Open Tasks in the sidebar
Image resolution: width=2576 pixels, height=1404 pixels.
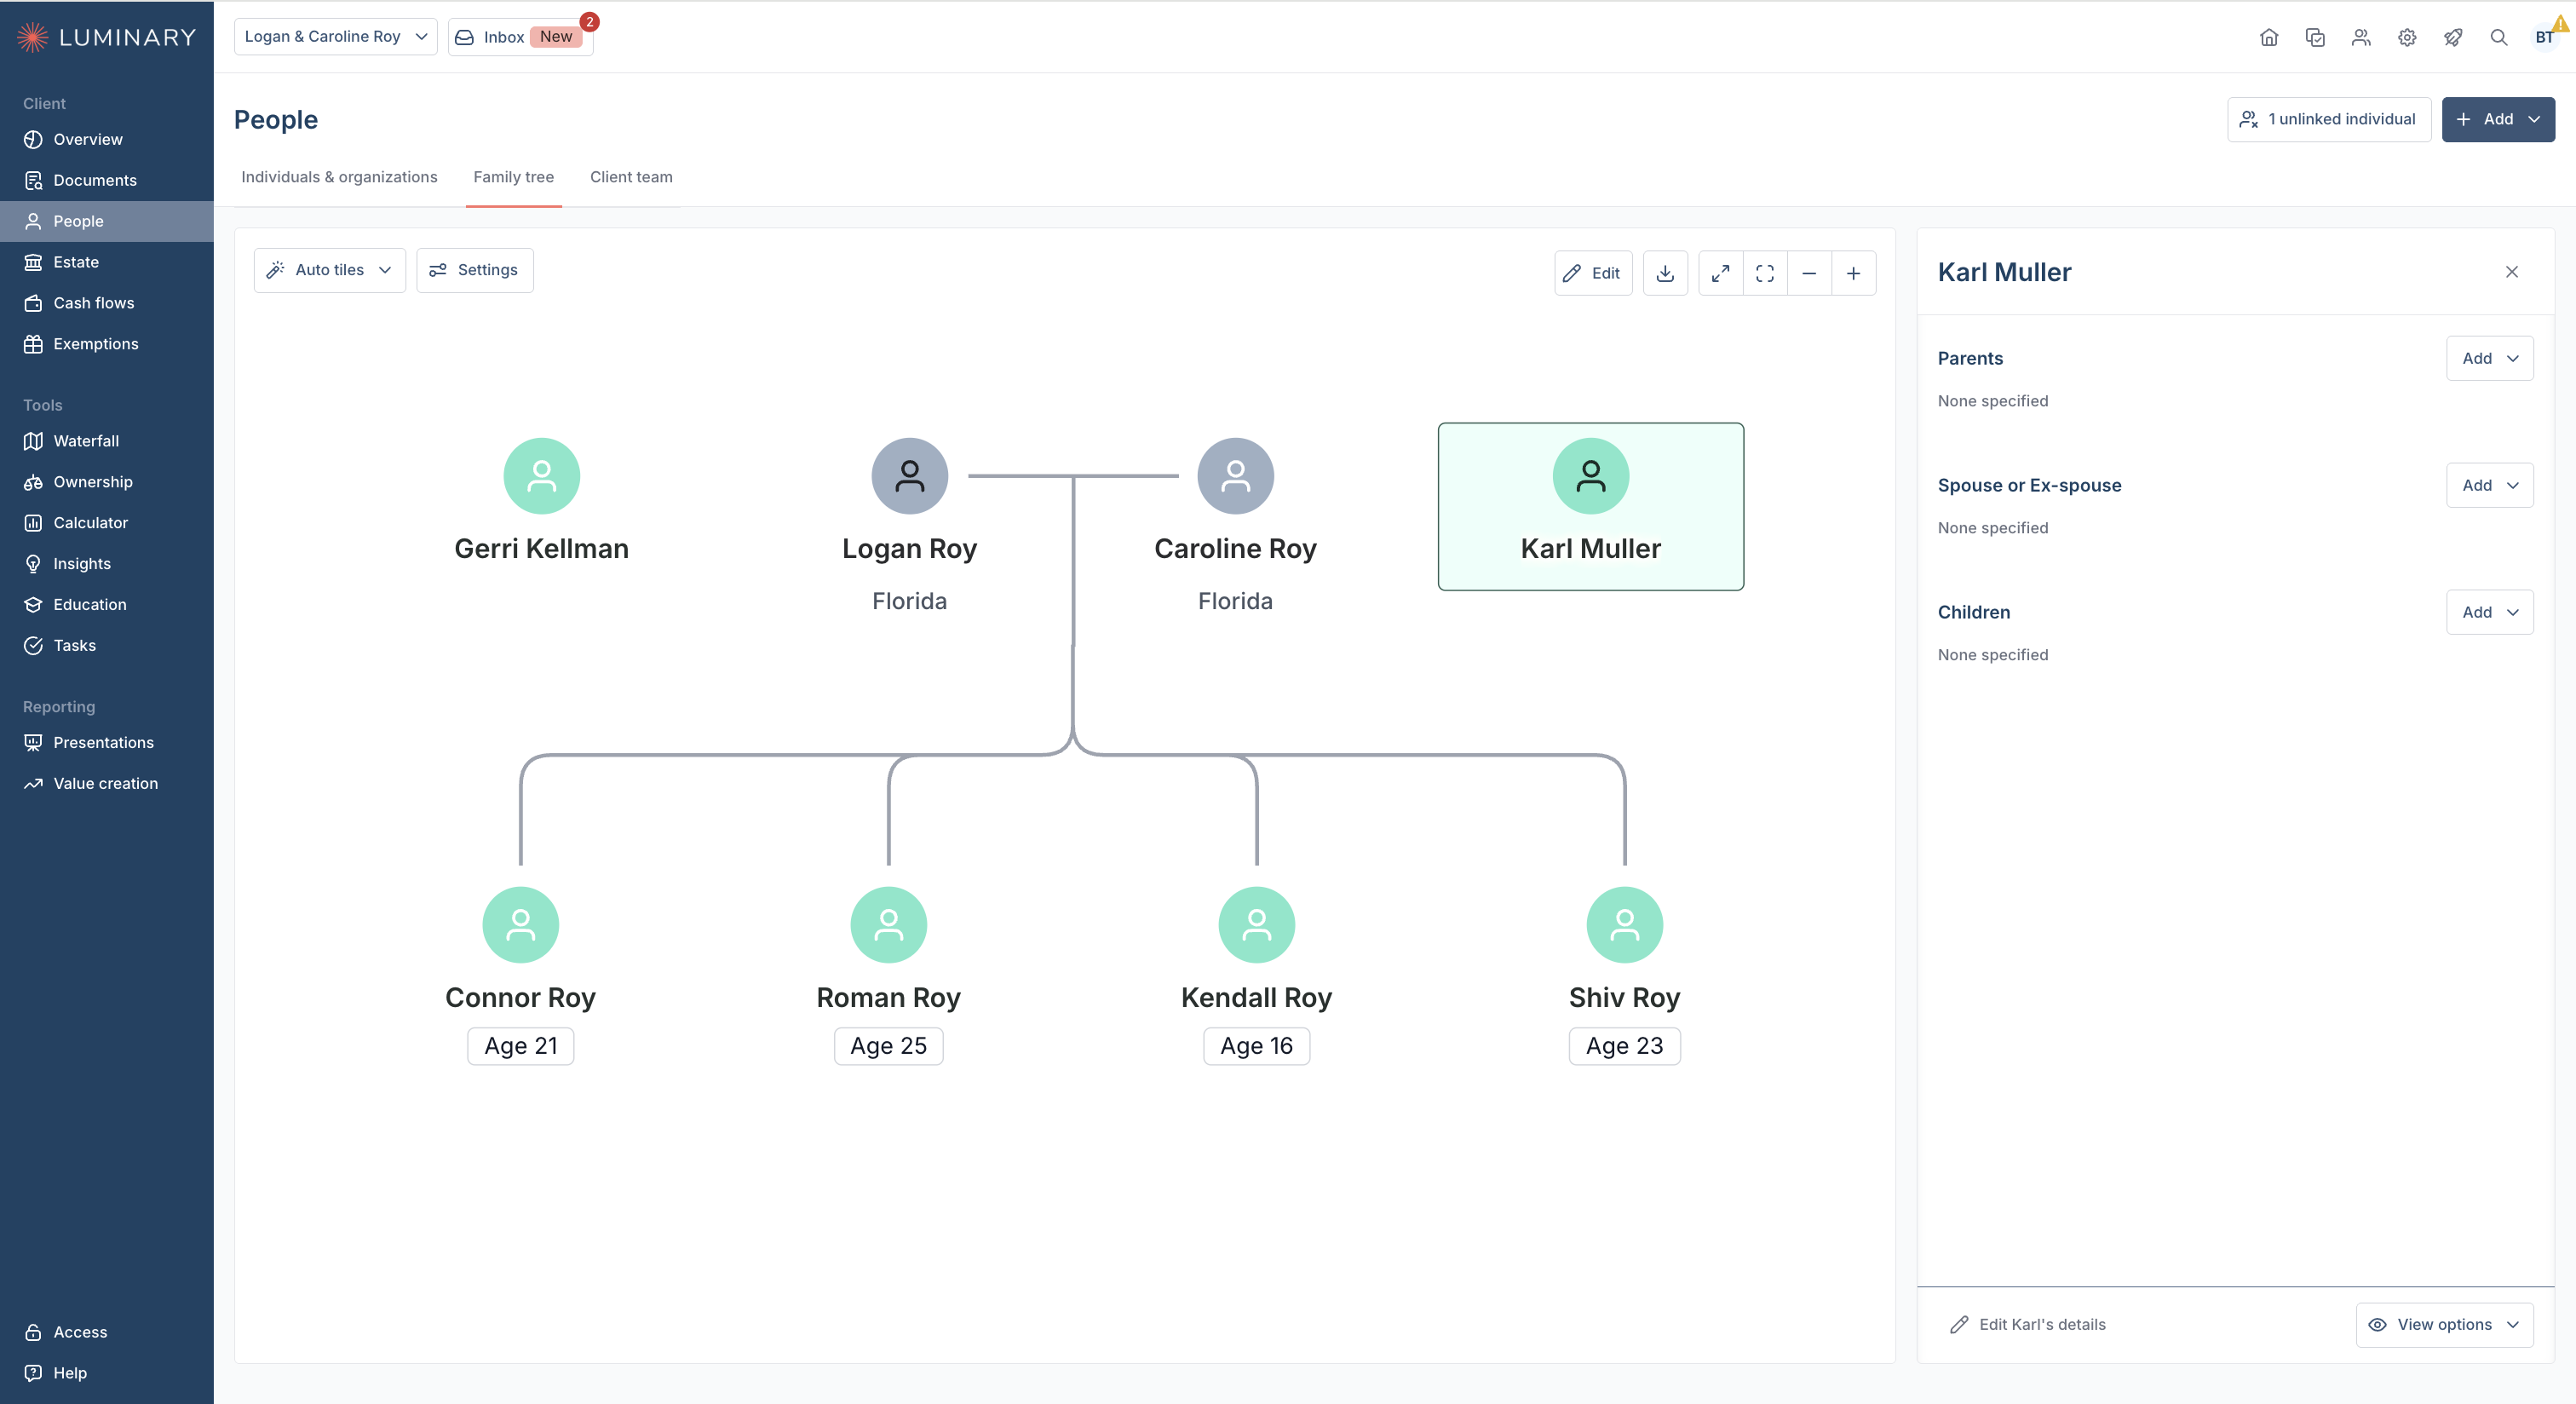[x=106, y=646]
